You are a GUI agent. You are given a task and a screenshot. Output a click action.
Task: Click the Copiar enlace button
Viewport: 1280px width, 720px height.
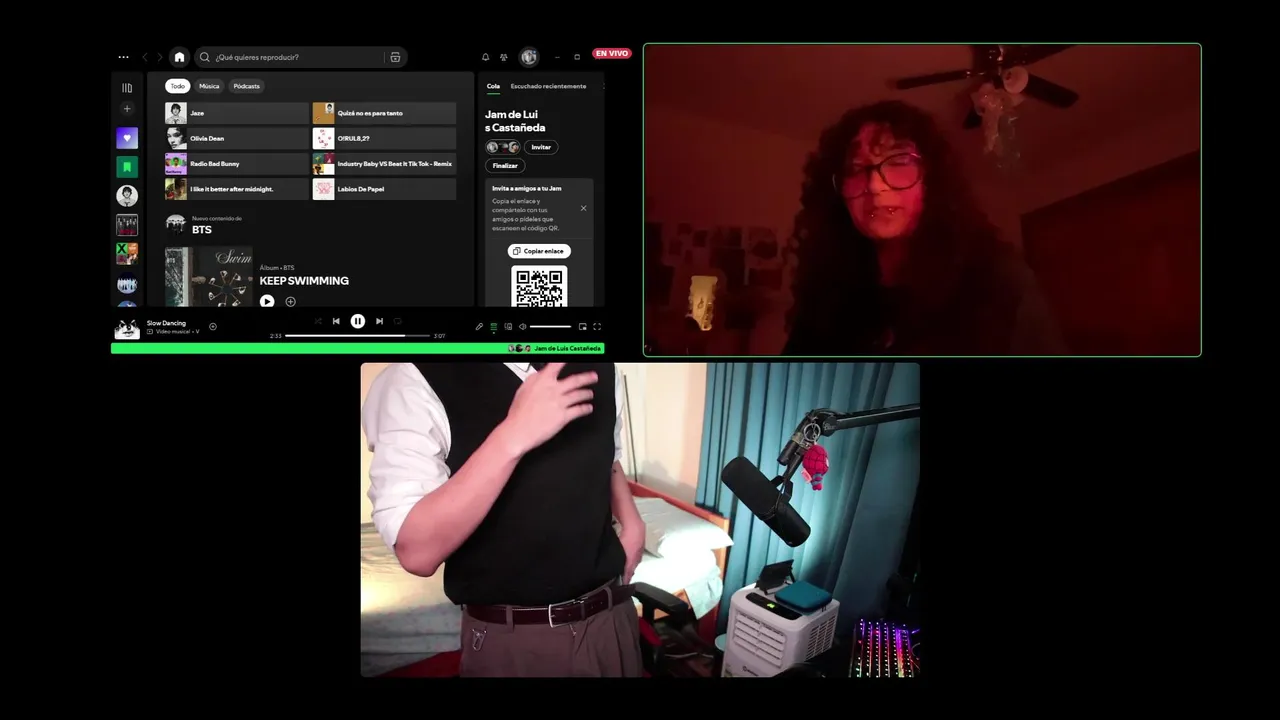539,251
